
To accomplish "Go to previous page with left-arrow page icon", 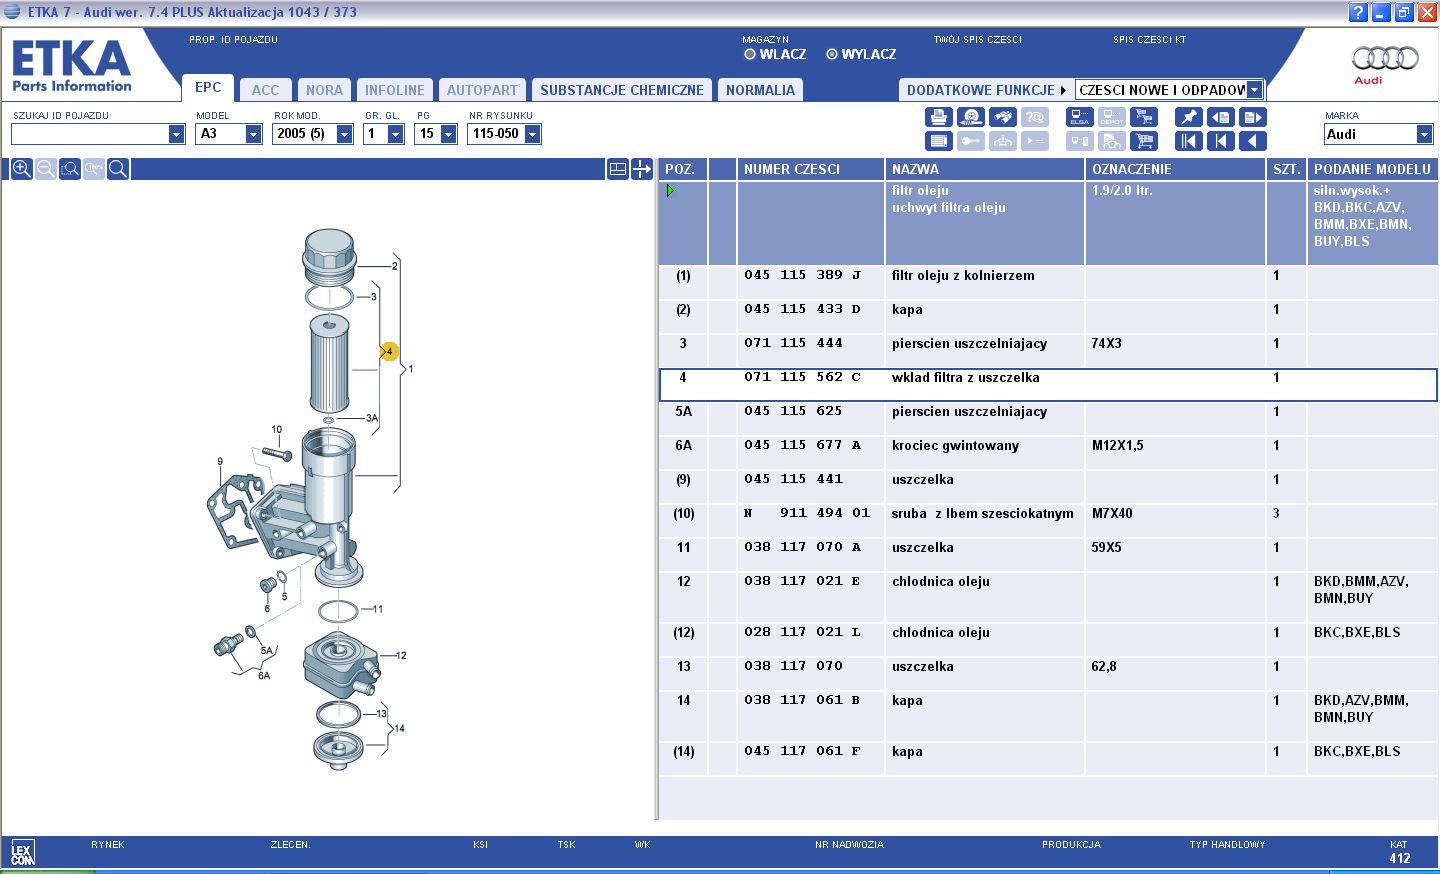I will 1220,117.
